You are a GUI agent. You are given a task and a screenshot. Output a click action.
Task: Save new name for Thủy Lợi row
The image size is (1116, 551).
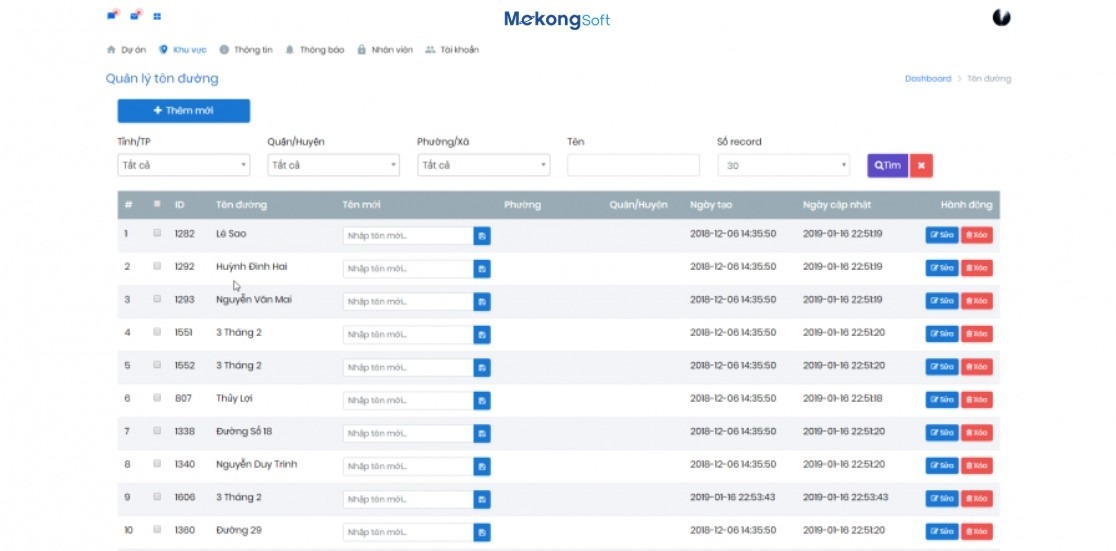click(x=482, y=401)
